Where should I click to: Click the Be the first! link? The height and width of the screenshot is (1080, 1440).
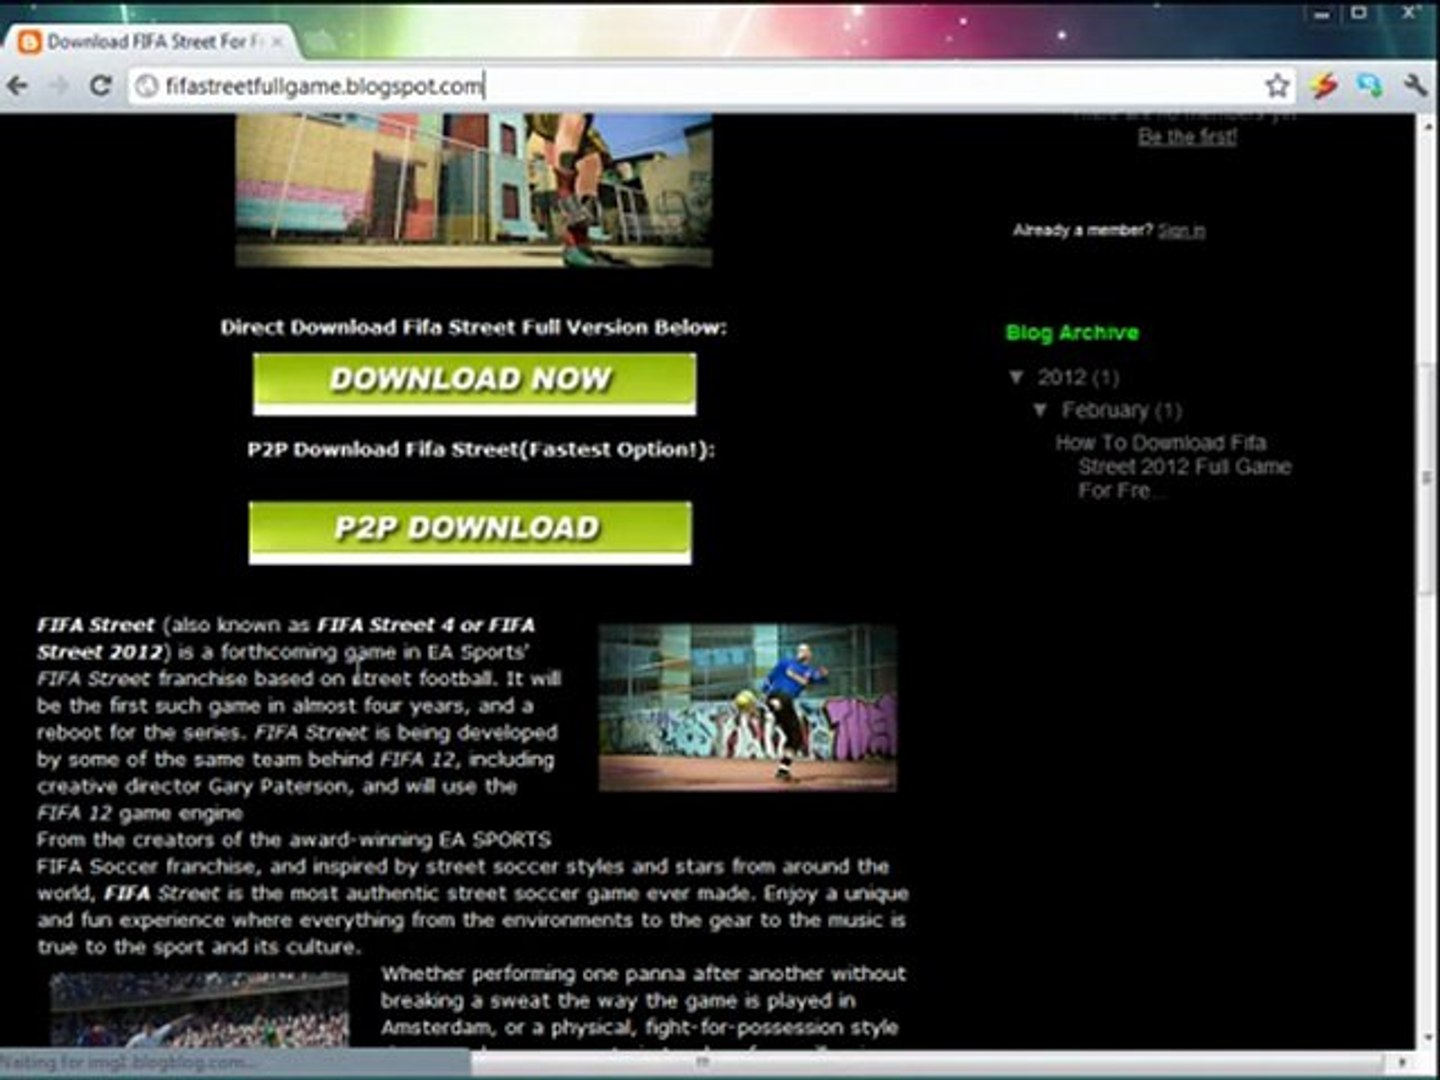coord(1187,137)
